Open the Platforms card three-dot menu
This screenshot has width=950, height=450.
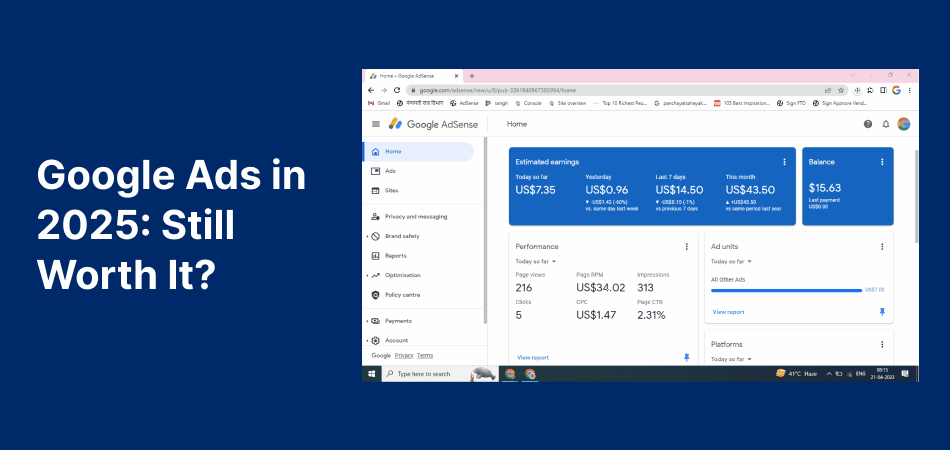(882, 344)
